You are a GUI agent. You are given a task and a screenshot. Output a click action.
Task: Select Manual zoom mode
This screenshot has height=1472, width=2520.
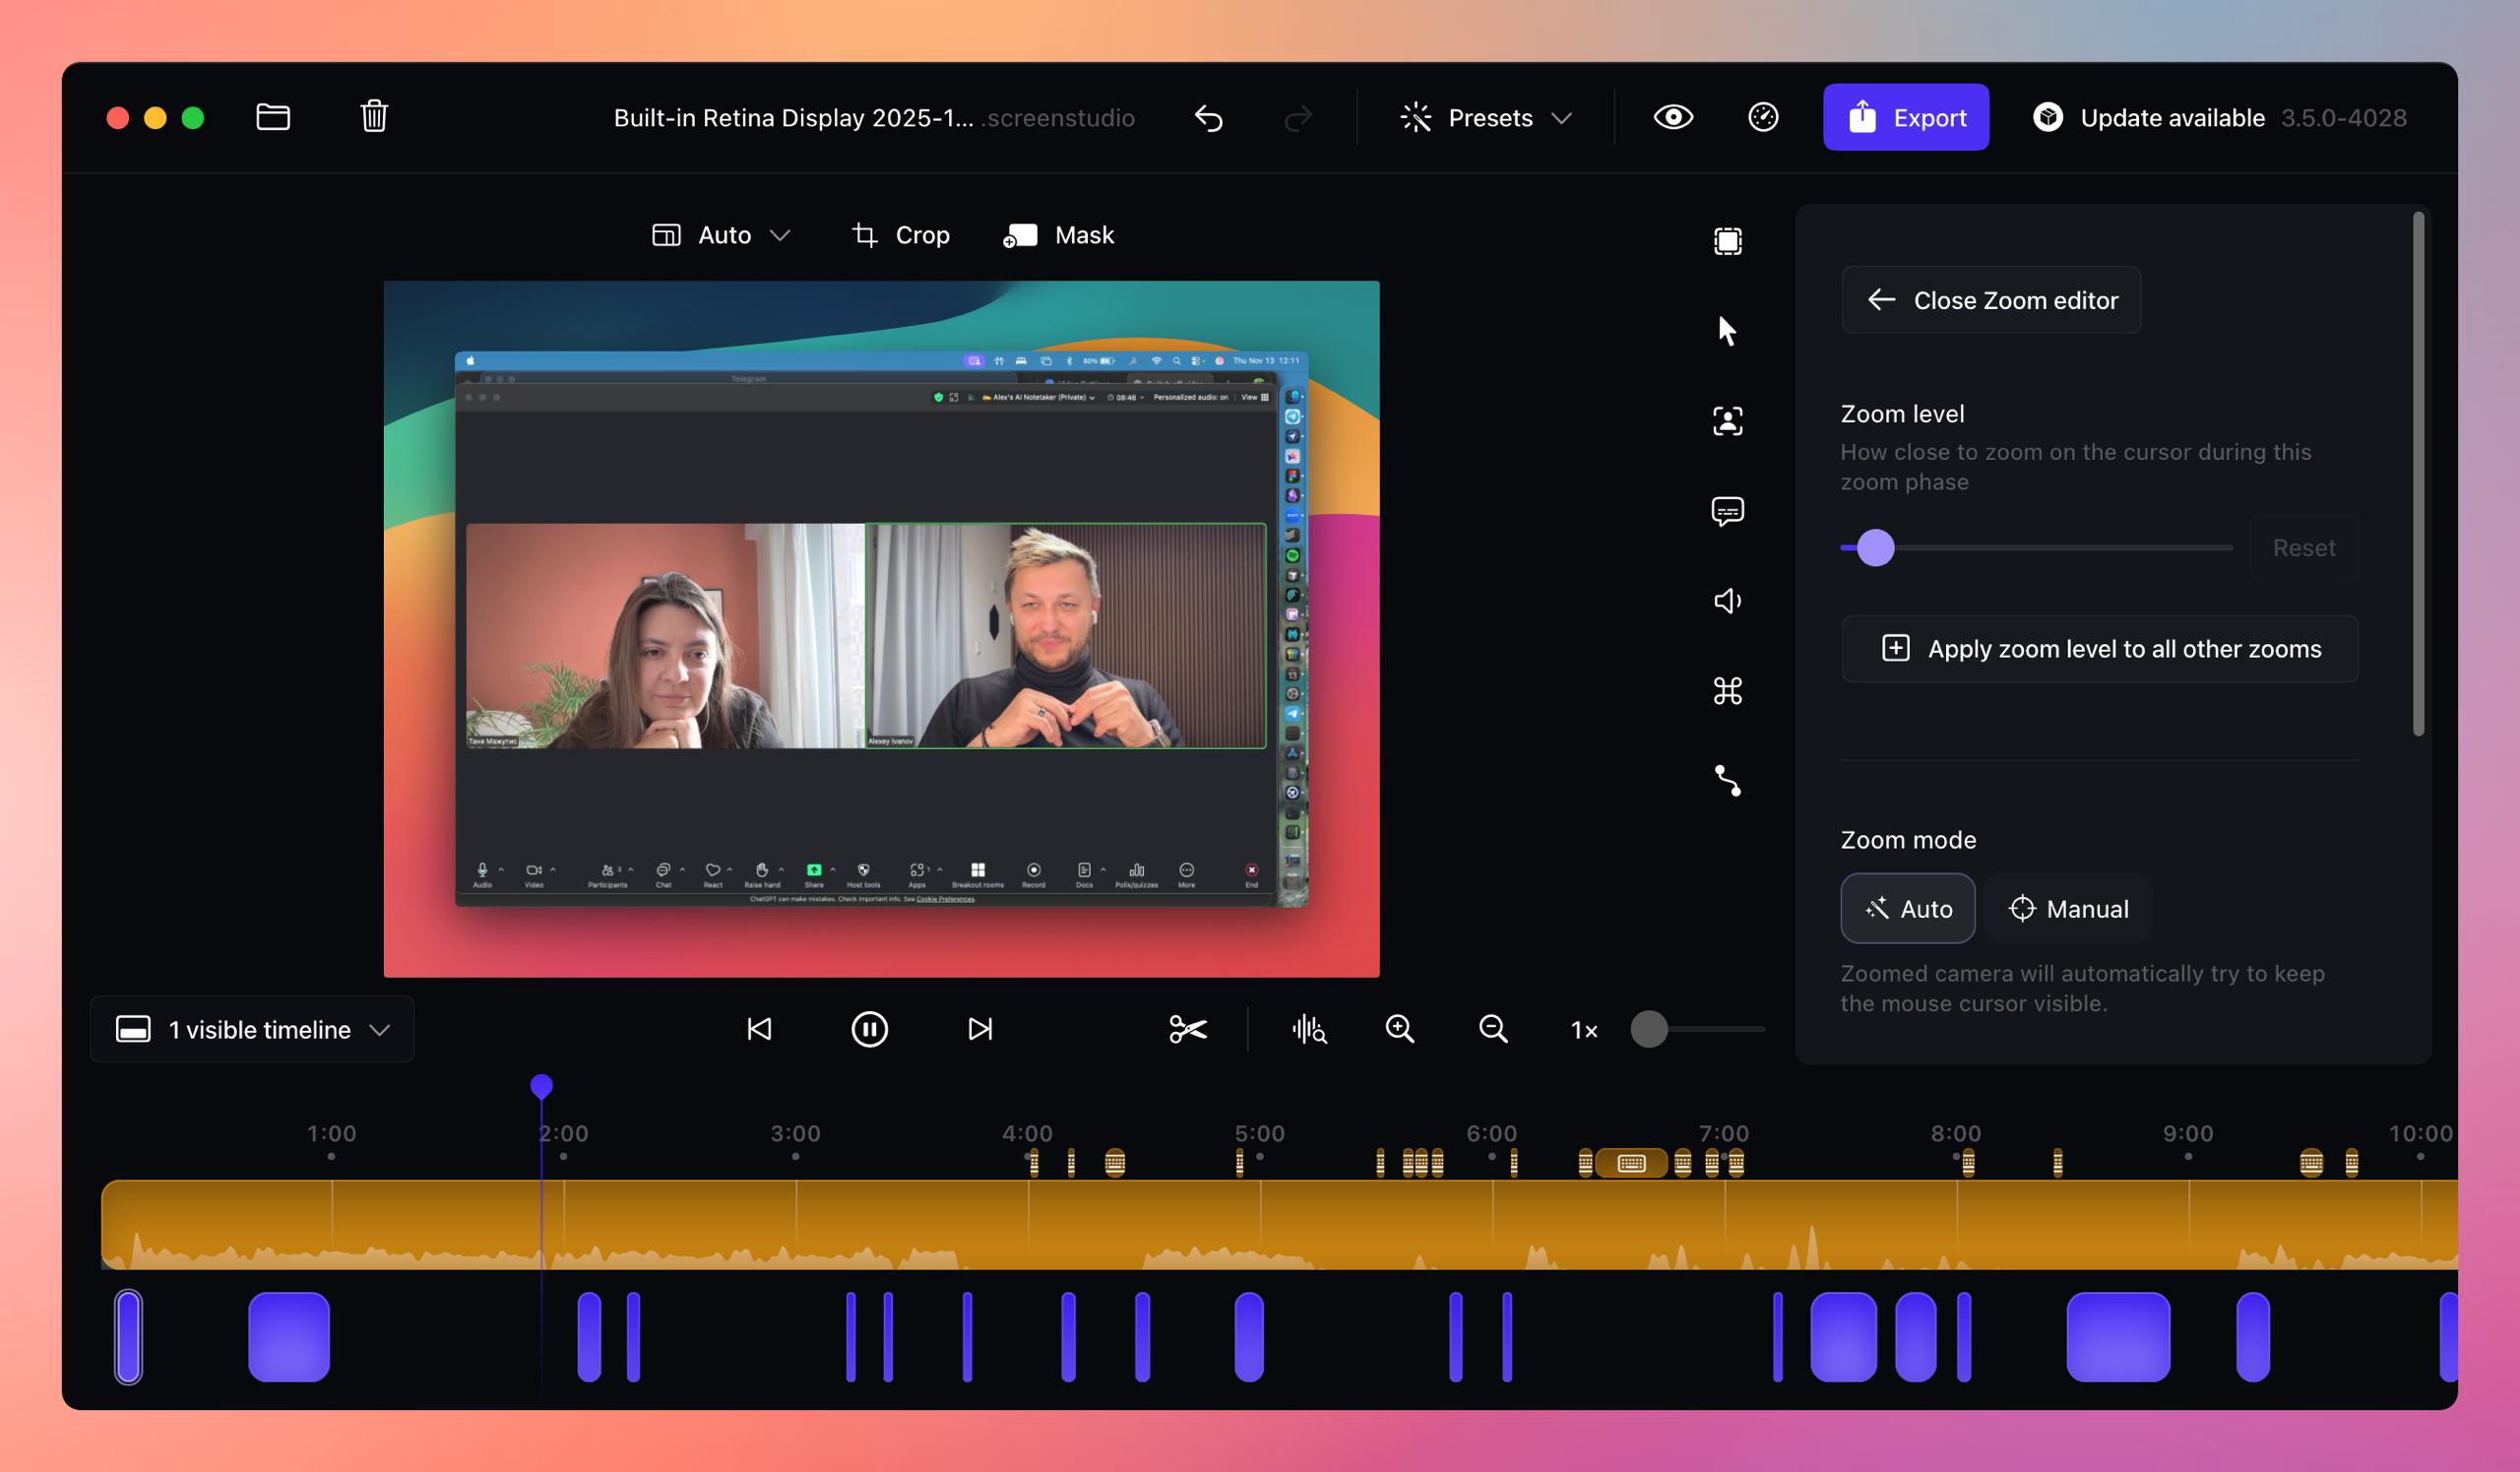[2068, 909]
